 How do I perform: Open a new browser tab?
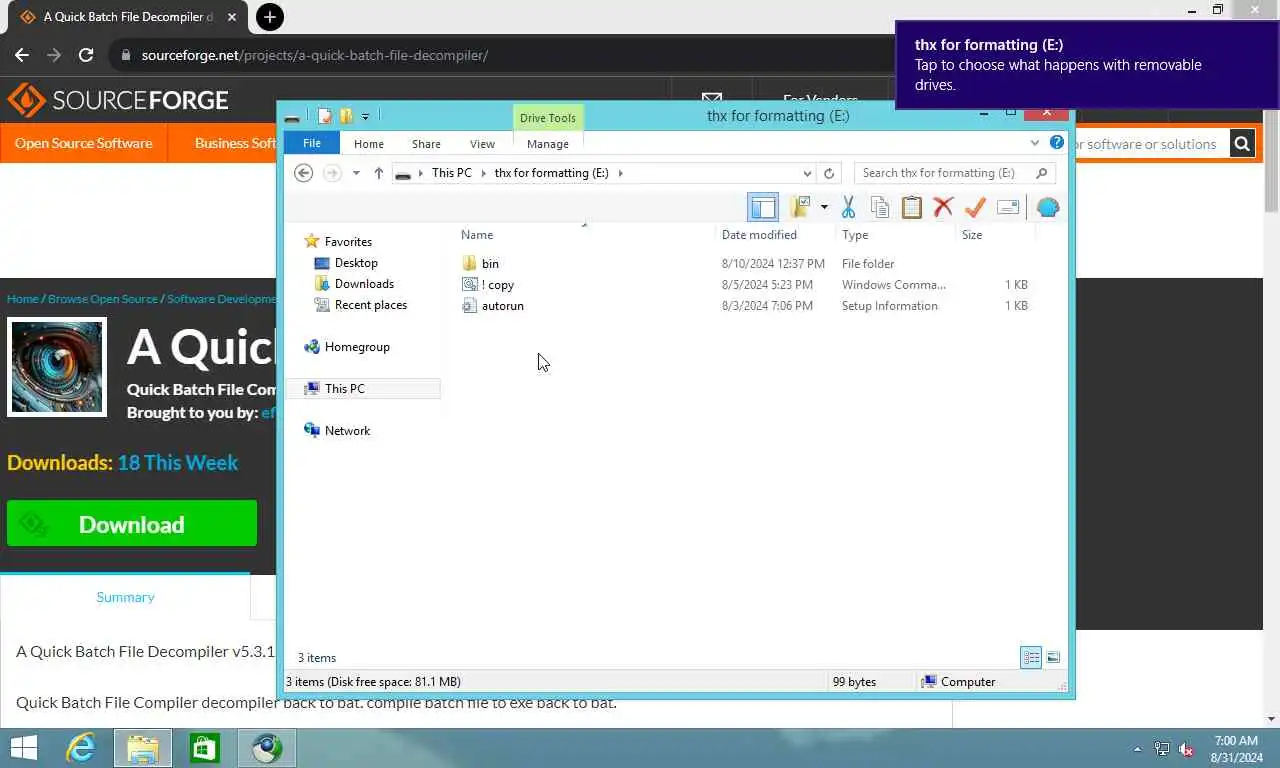(269, 17)
